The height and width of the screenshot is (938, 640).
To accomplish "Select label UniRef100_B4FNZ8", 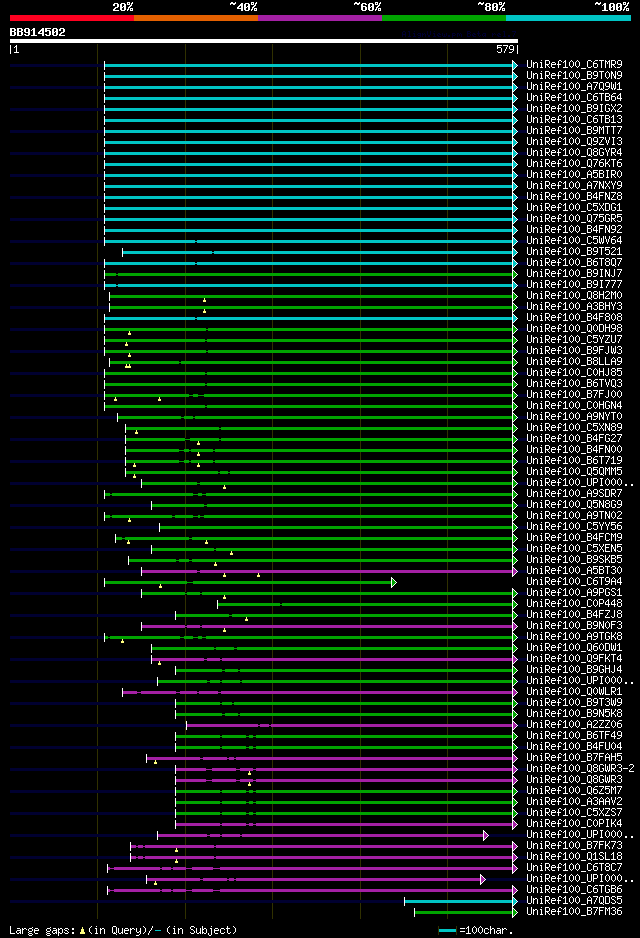I will click(x=574, y=196).
